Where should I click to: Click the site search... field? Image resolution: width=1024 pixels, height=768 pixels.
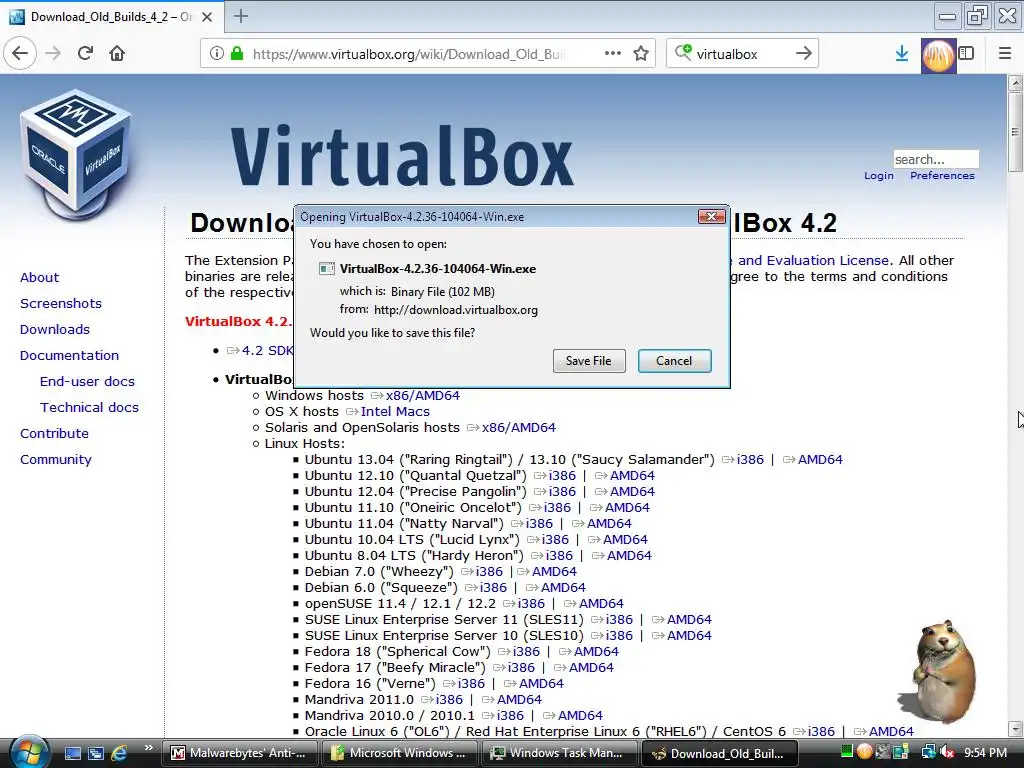(936, 159)
